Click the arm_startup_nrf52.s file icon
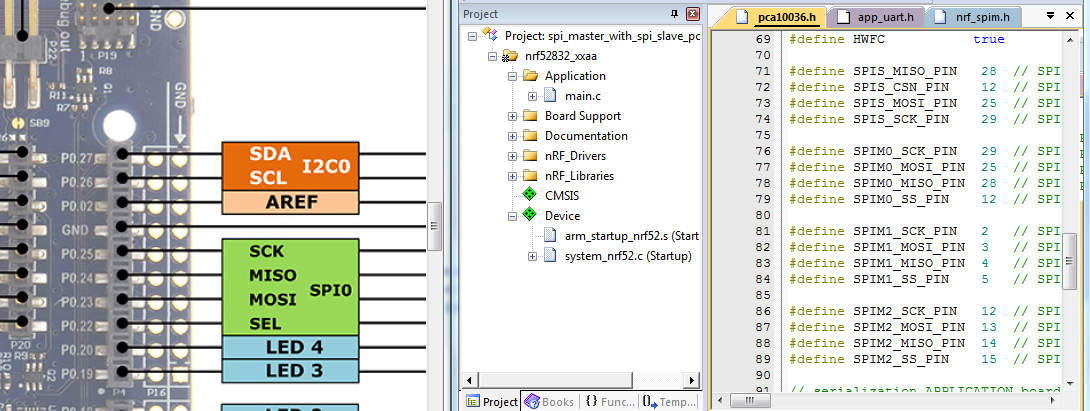This screenshot has height=411, width=1090. (x=551, y=236)
